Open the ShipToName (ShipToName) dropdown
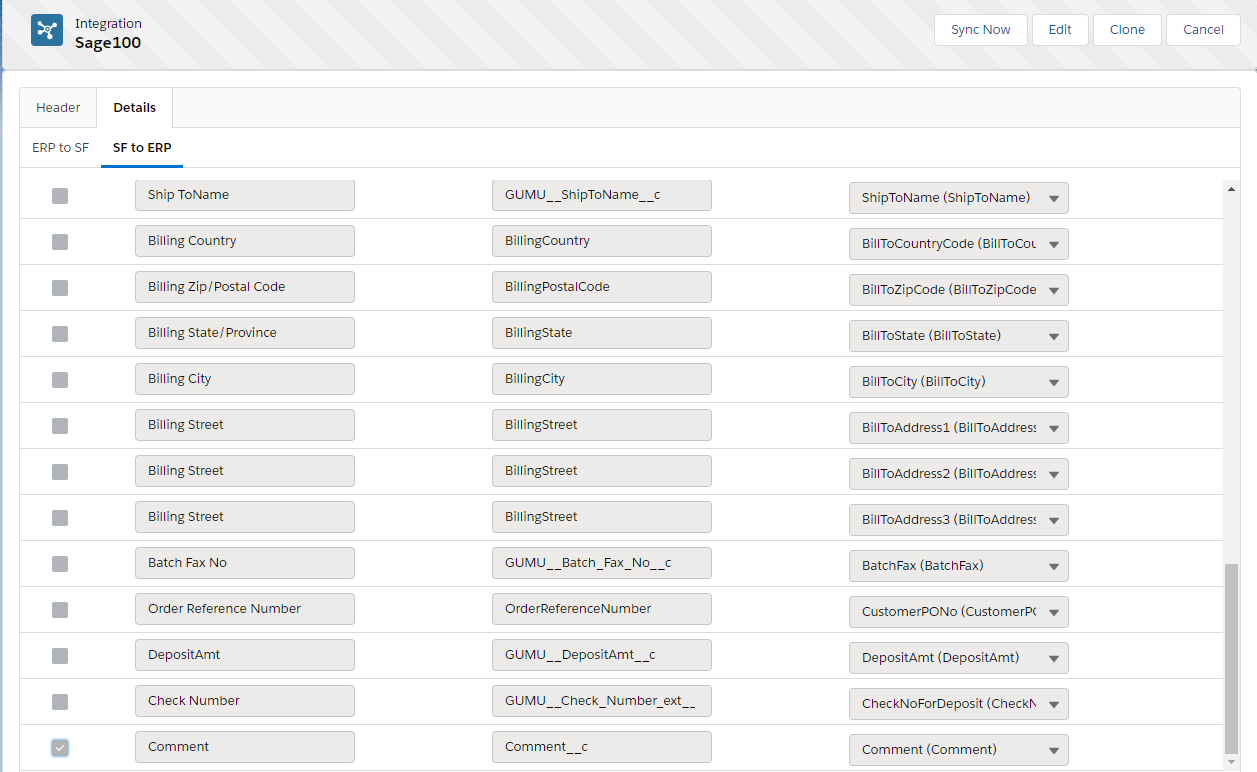 958,198
